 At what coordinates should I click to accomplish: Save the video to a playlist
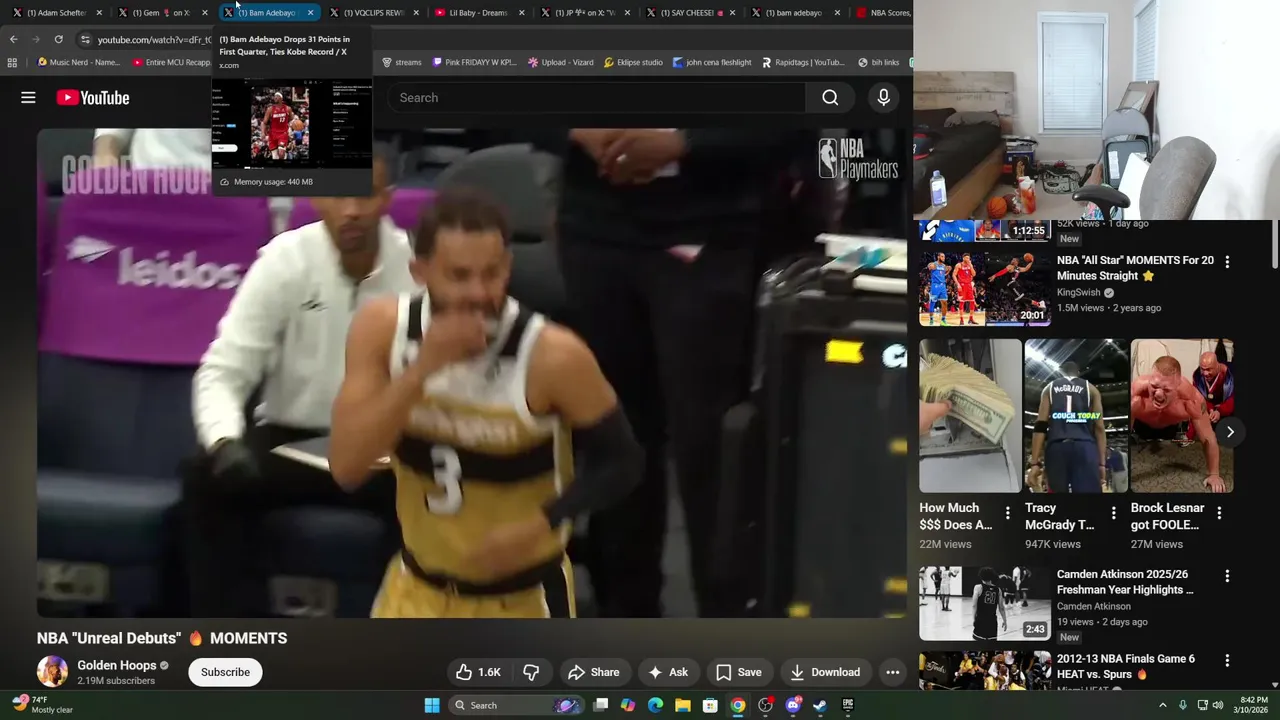pyautogui.click(x=738, y=672)
